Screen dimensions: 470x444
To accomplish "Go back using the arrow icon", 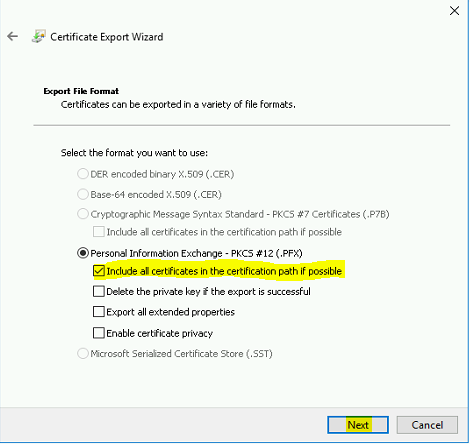I will click(12, 36).
